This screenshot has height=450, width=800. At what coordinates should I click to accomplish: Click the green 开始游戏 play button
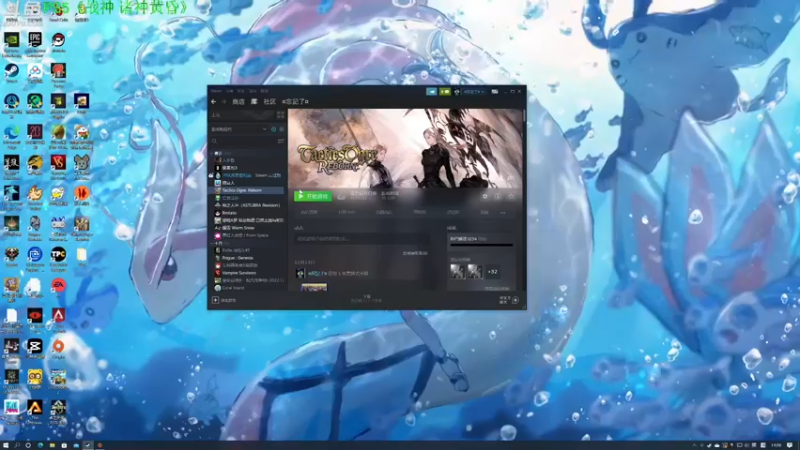(313, 196)
